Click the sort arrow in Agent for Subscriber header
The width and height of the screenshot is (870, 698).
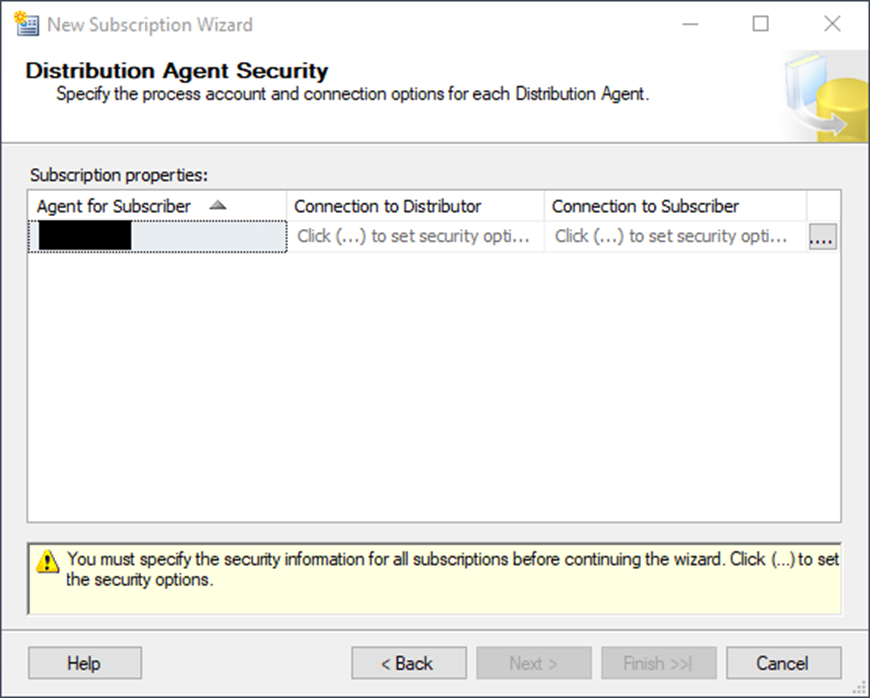(x=218, y=206)
